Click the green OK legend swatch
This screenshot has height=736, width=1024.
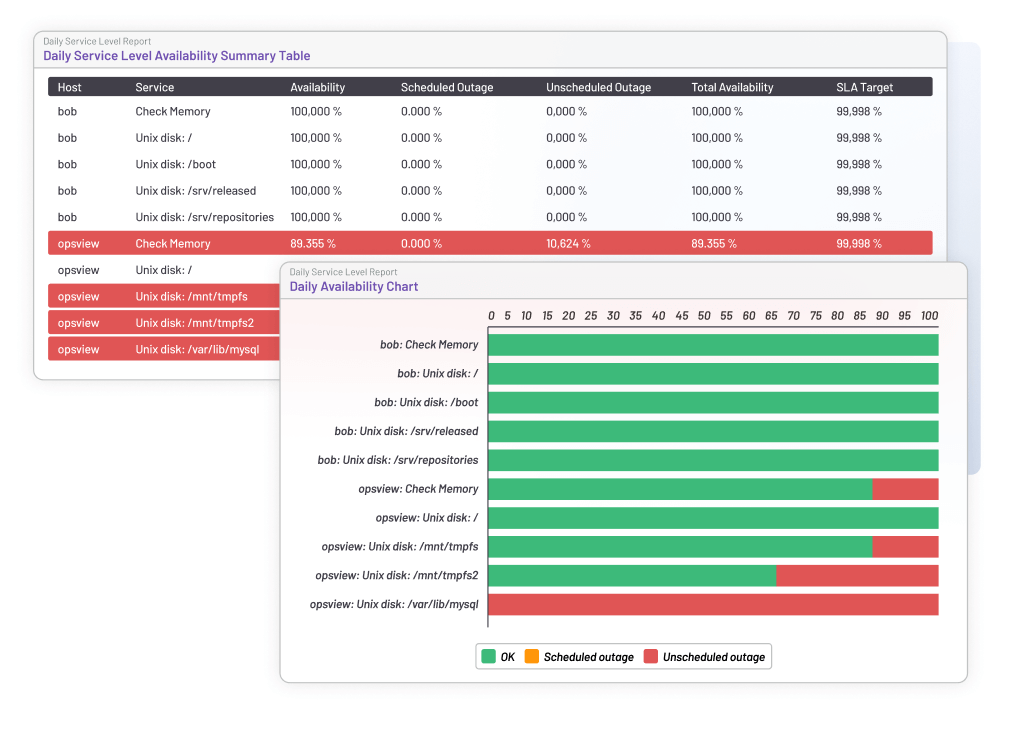488,657
